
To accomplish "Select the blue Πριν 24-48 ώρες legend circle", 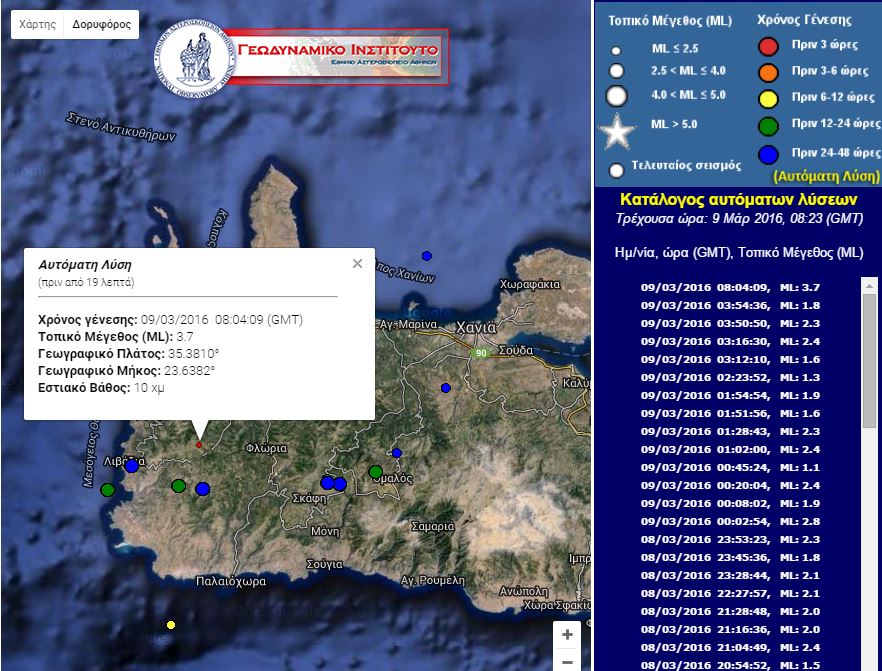I will point(767,152).
